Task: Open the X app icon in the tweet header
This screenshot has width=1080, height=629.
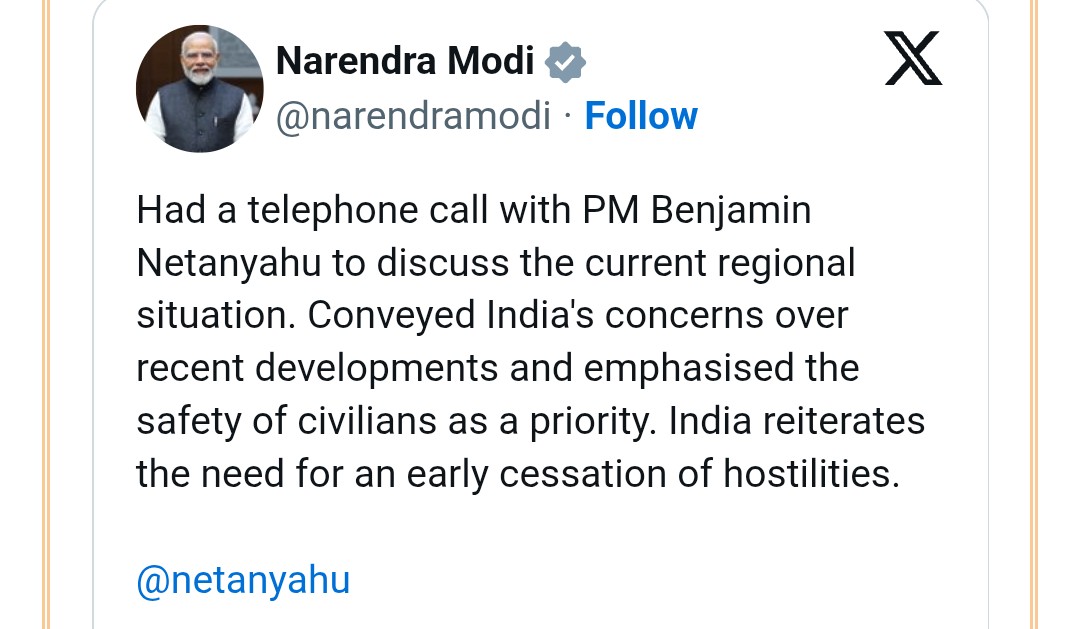Action: pos(912,58)
